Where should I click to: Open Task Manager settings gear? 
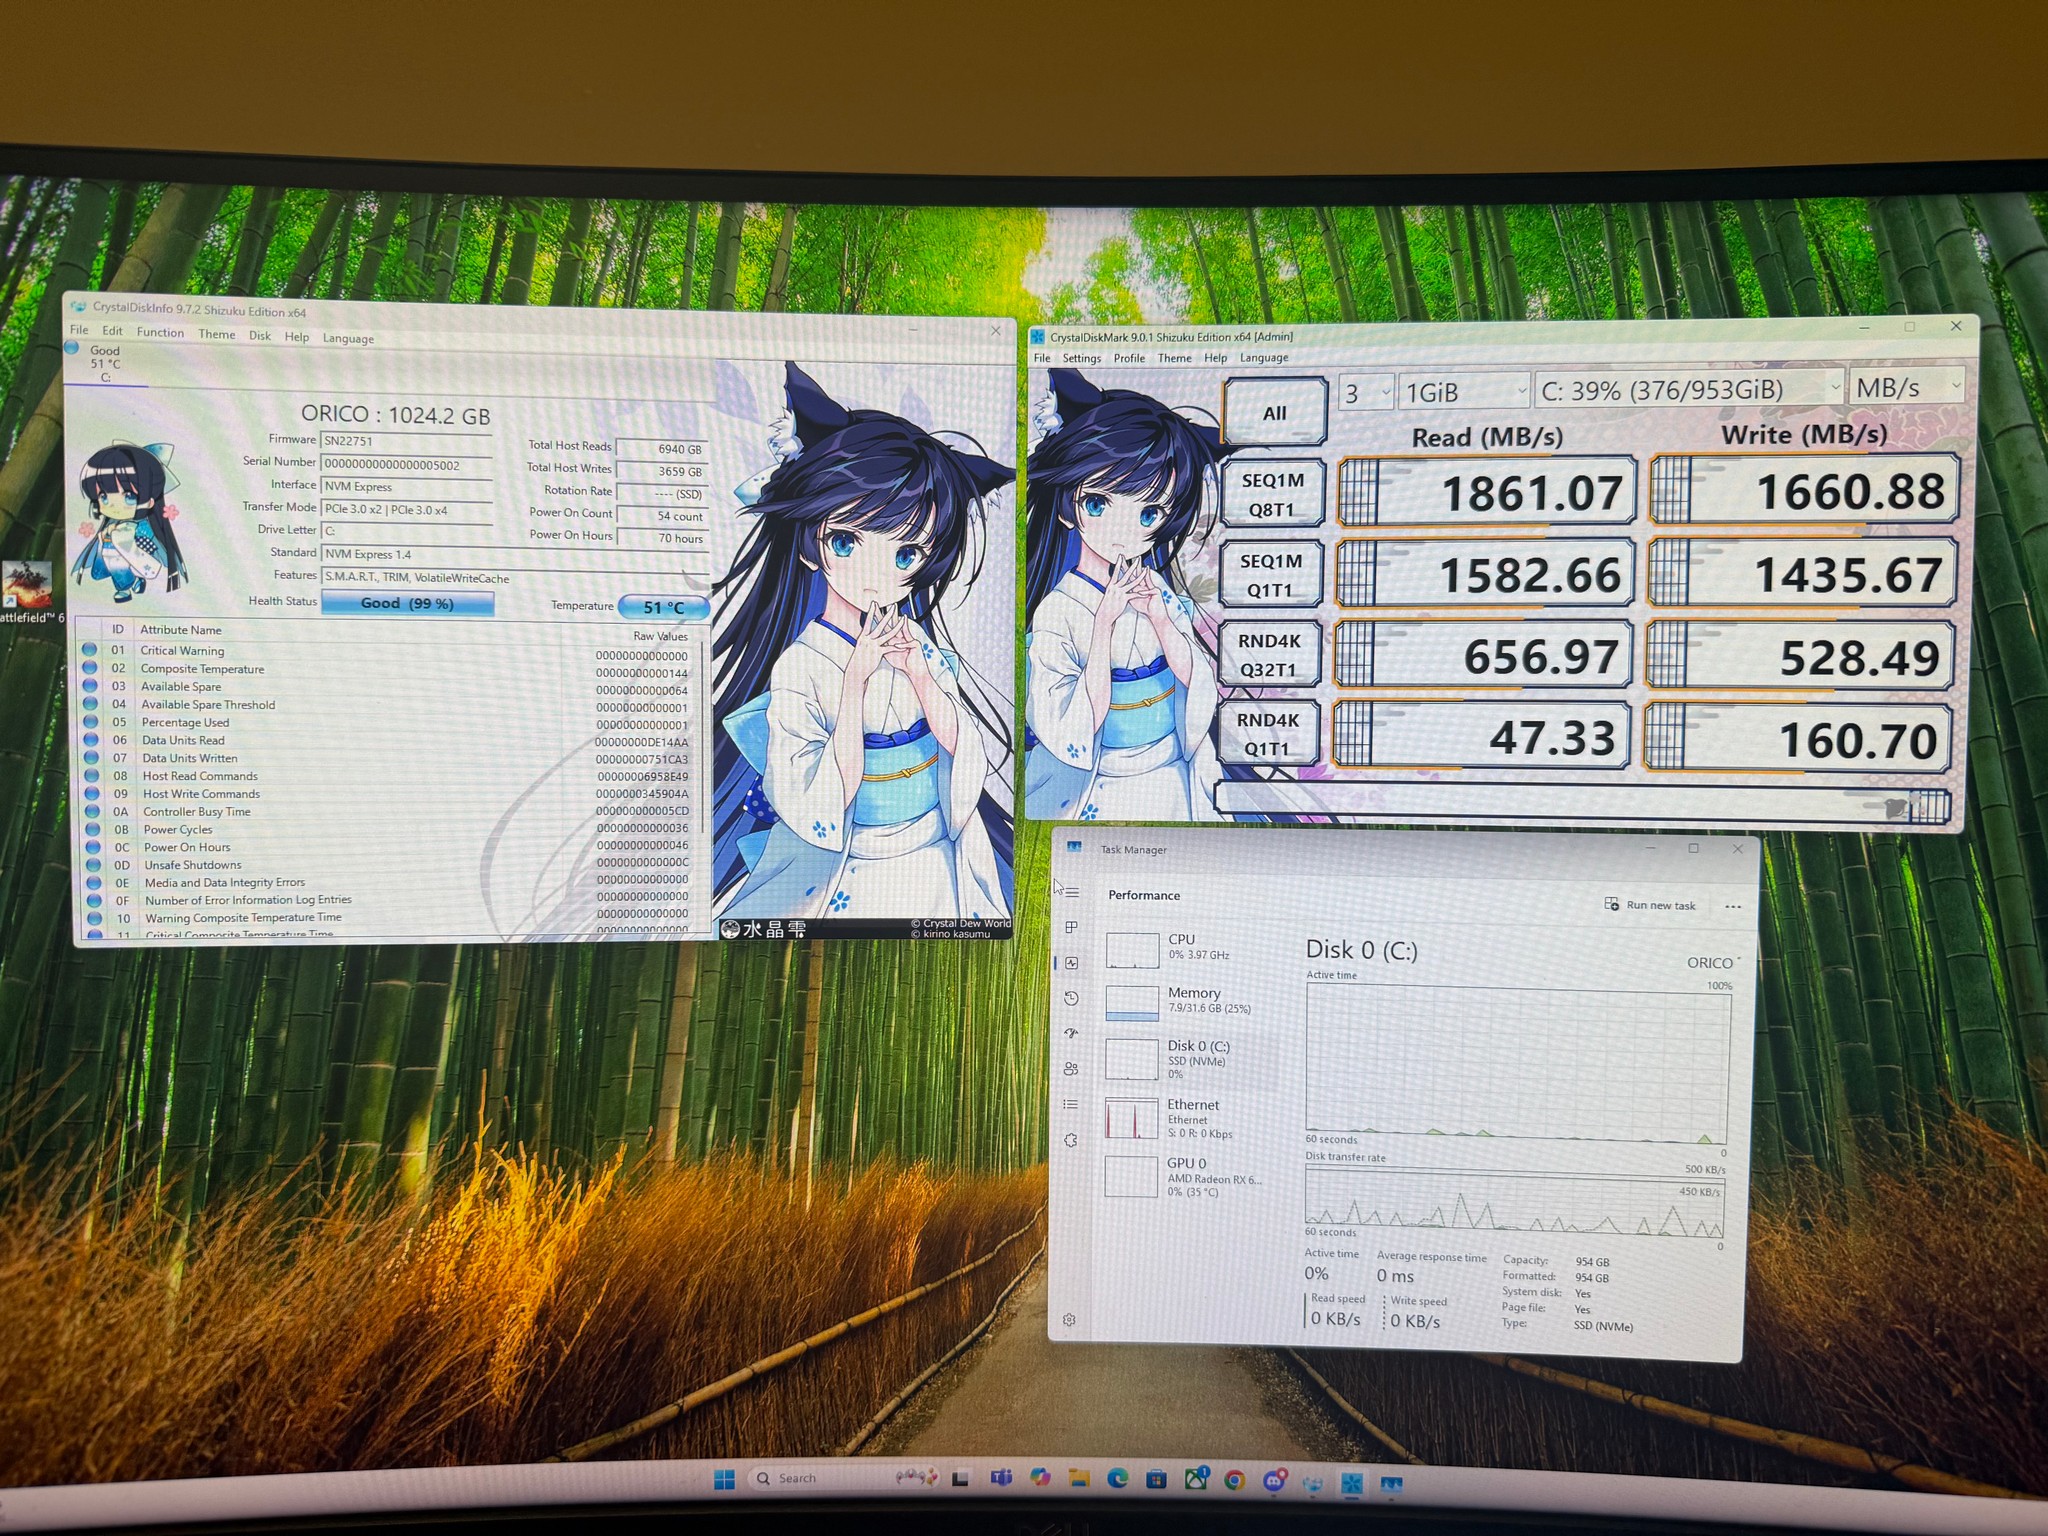point(1069,1320)
